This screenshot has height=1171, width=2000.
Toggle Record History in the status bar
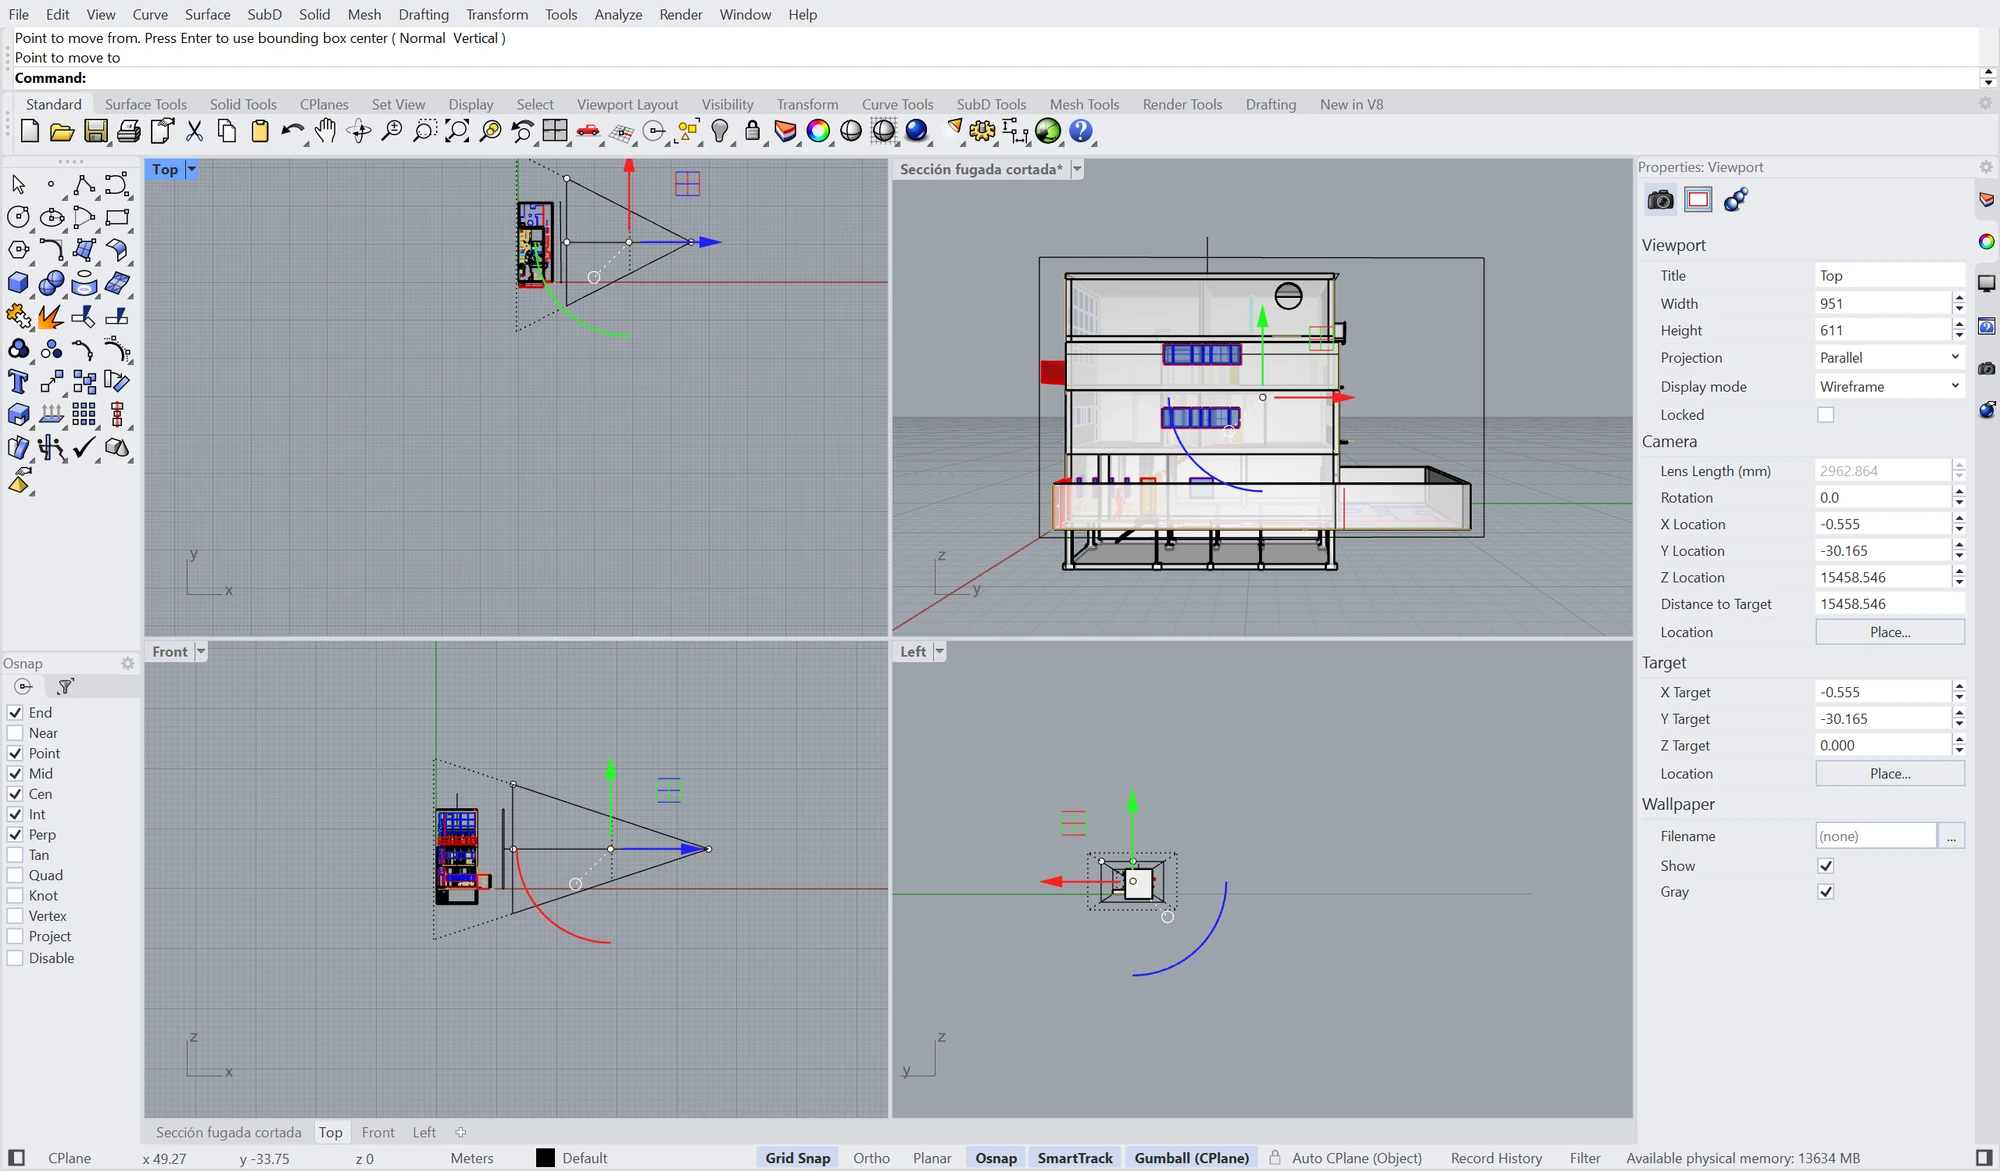tap(1496, 1158)
